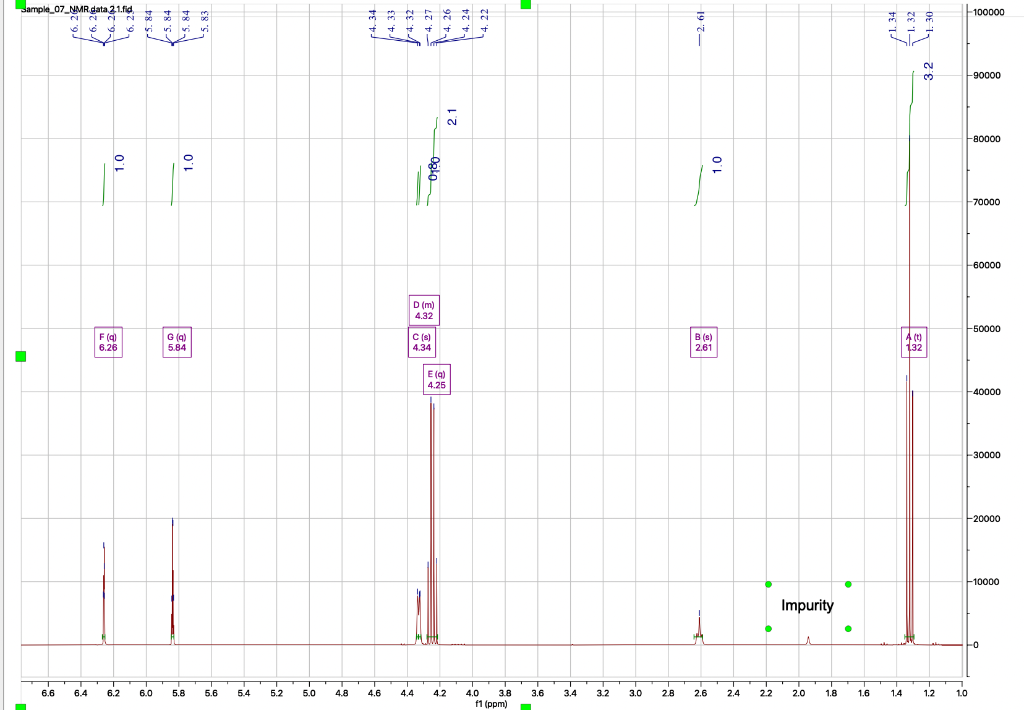
Task: Select the integral labeled 1.0 near 6.26 ppm
Action: click(x=117, y=164)
